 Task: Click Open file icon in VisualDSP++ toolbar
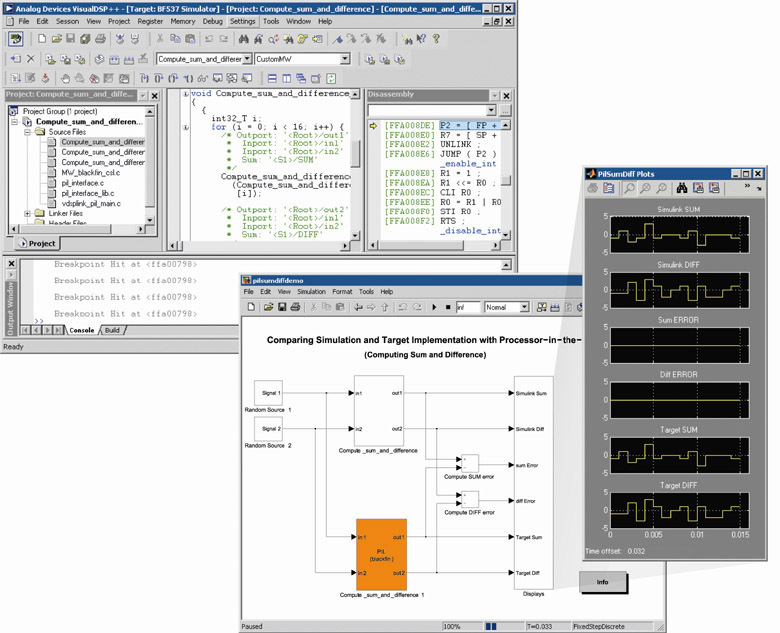coord(57,38)
